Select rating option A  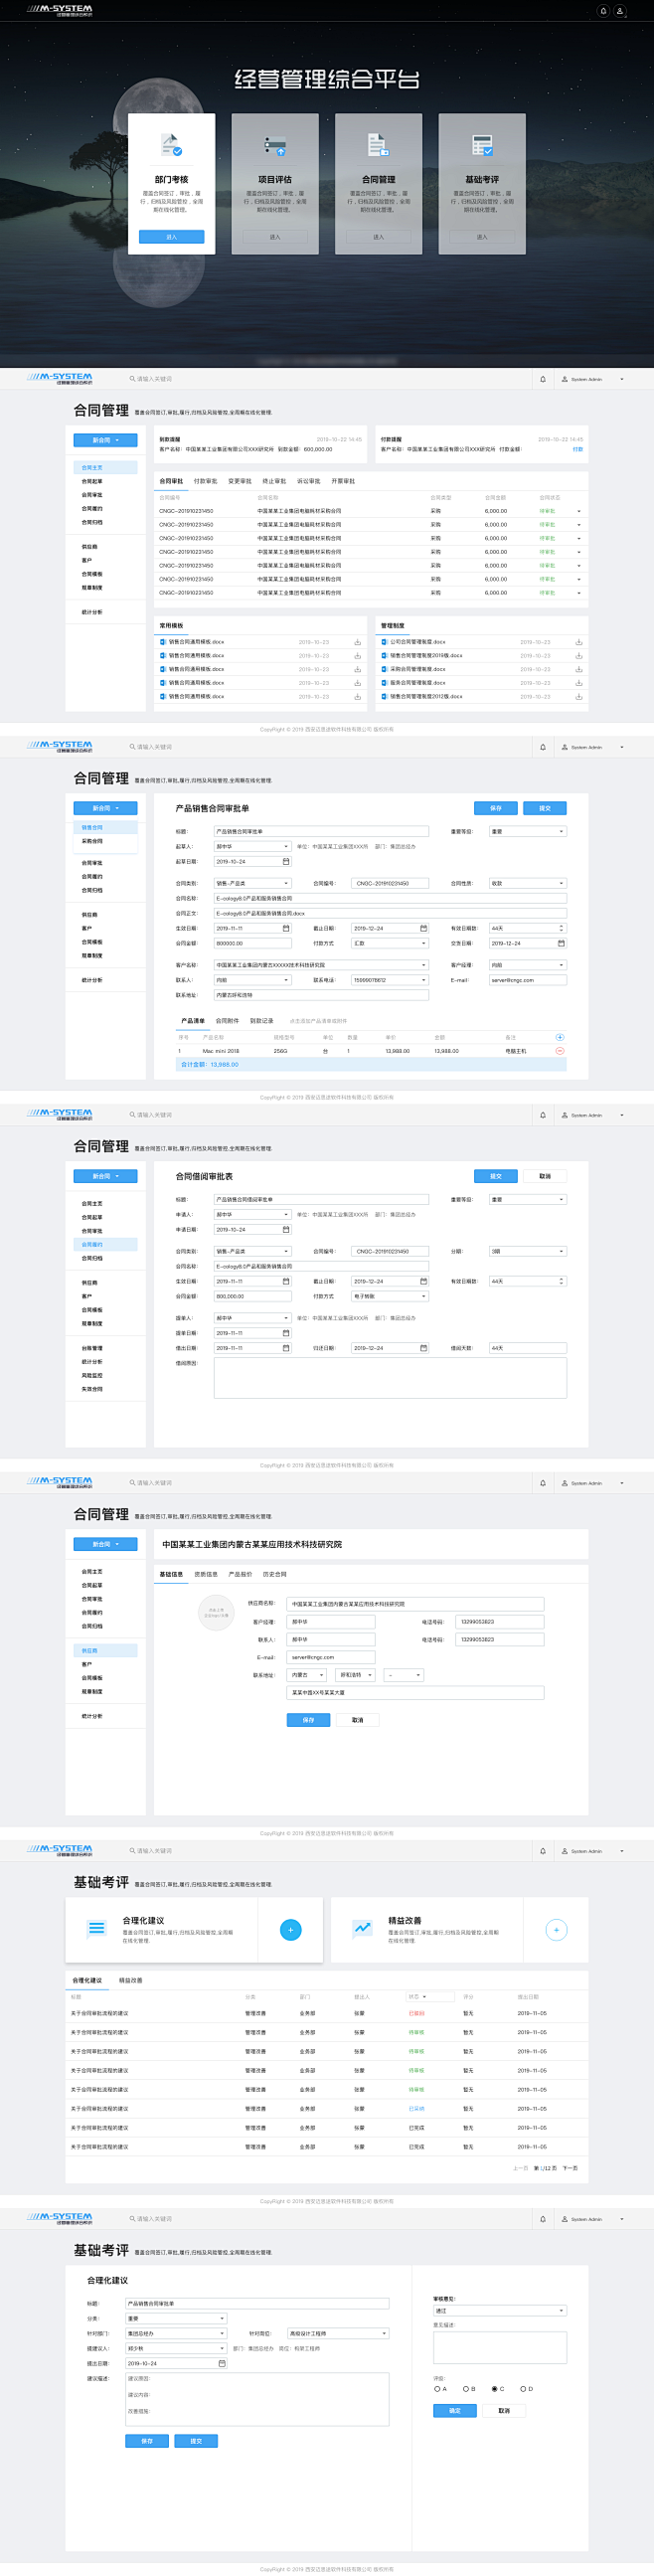(x=437, y=2388)
